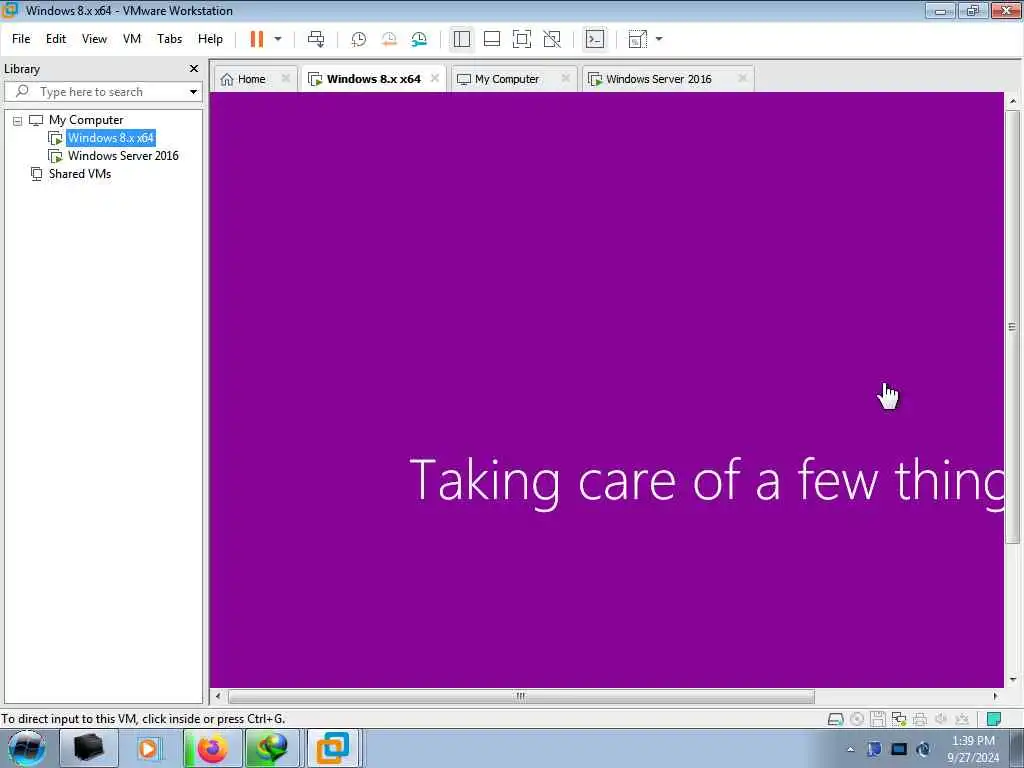This screenshot has height=768, width=1024.
Task: Click the floppy device status icon
Action: [878, 719]
